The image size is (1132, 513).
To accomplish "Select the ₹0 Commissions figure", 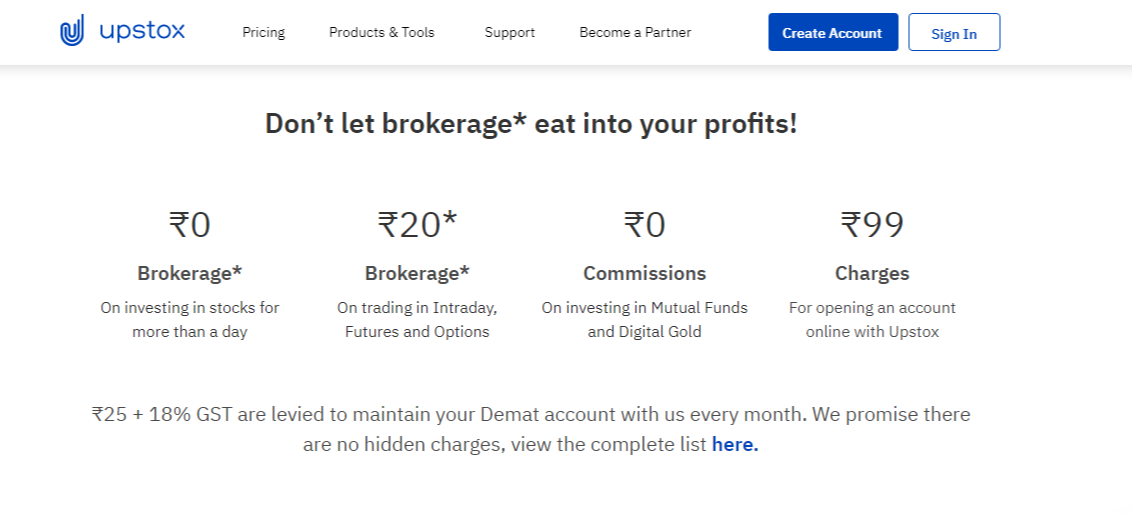I will coord(645,224).
